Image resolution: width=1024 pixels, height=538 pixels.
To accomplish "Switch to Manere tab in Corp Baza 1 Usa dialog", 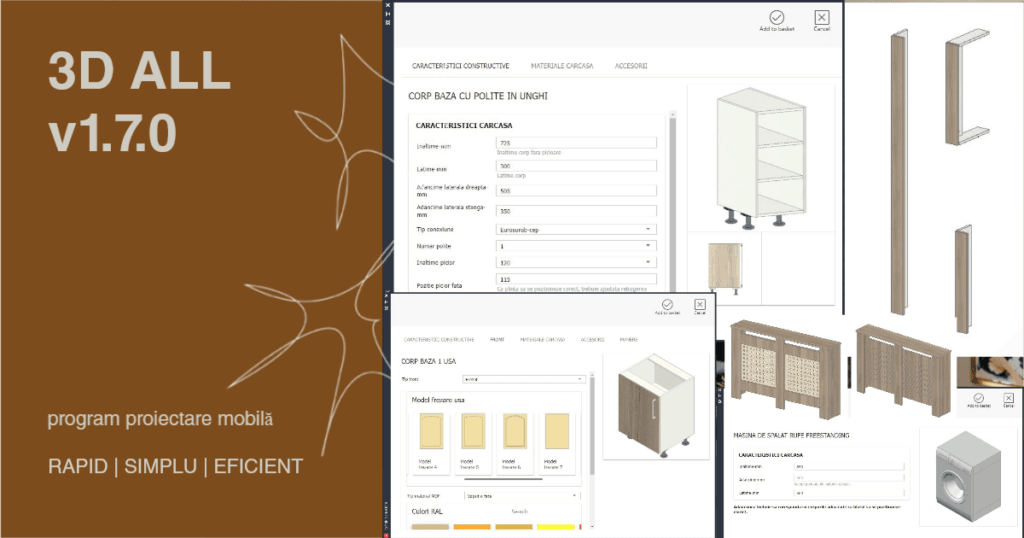I will [x=628, y=340].
